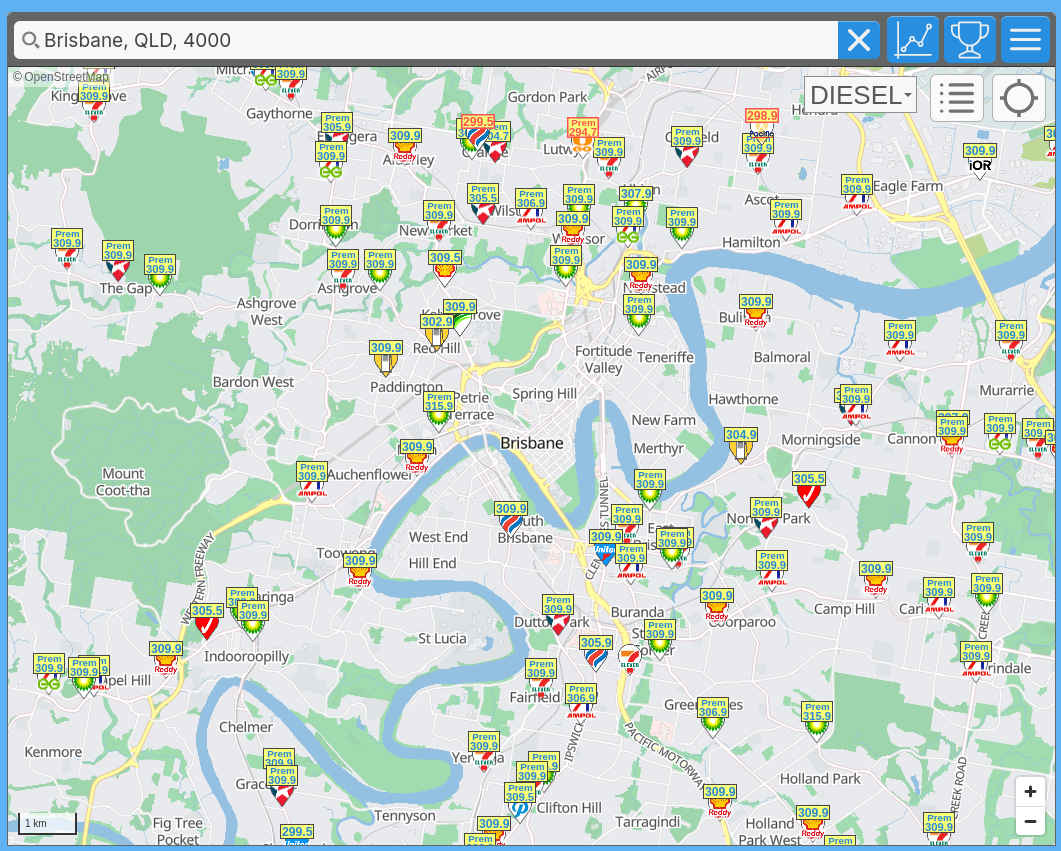1061x851 pixels.
Task: Select the 305.5 Prem marker near Wilston
Action: tap(483, 204)
